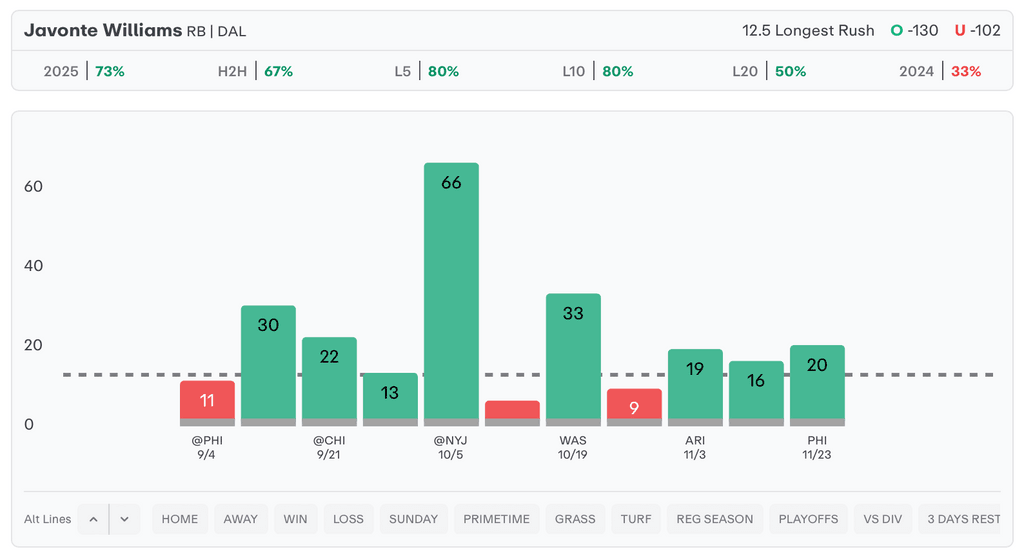View the L5 80% split
Image resolution: width=1024 pixels, height=560 pixels.
[x=427, y=71]
